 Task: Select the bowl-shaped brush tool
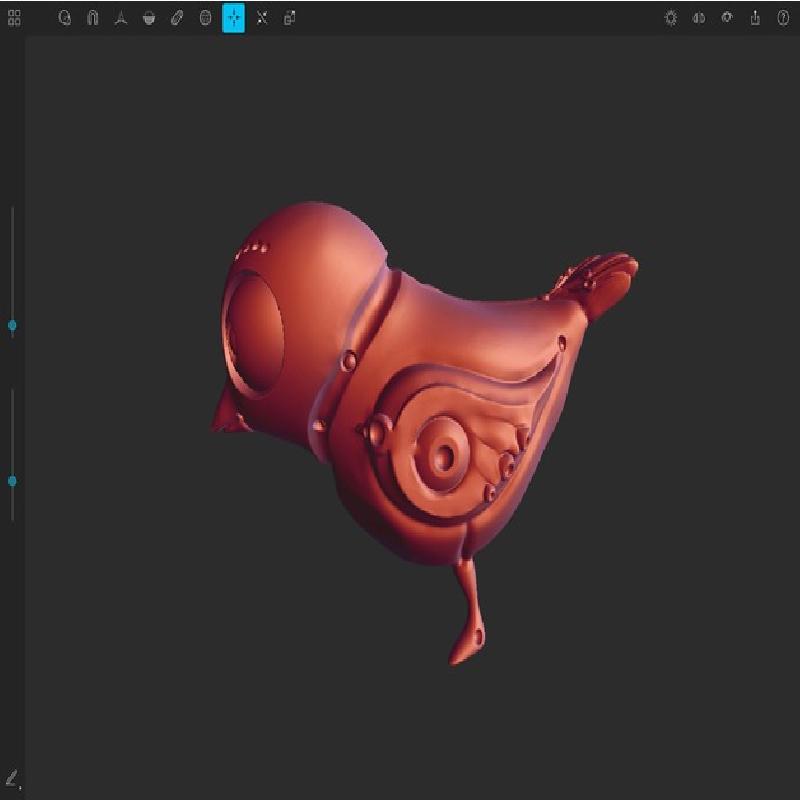point(149,18)
